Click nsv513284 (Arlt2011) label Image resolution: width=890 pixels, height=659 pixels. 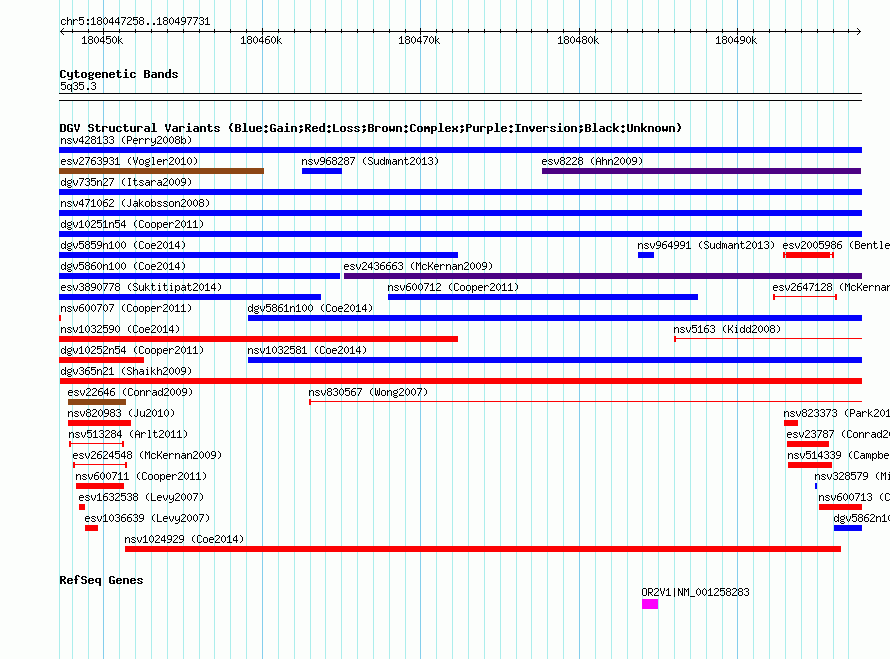pyautogui.click(x=128, y=434)
